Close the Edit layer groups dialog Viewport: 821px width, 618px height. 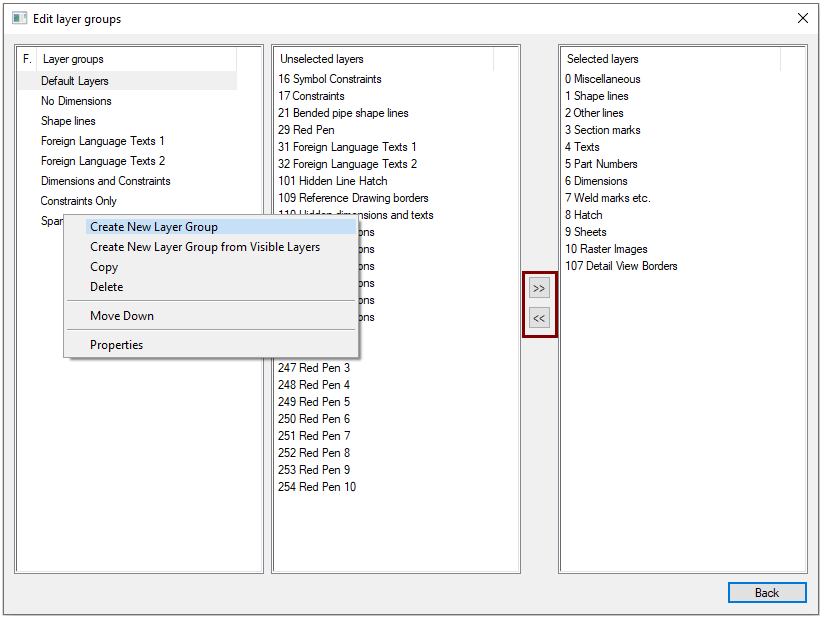pos(802,19)
